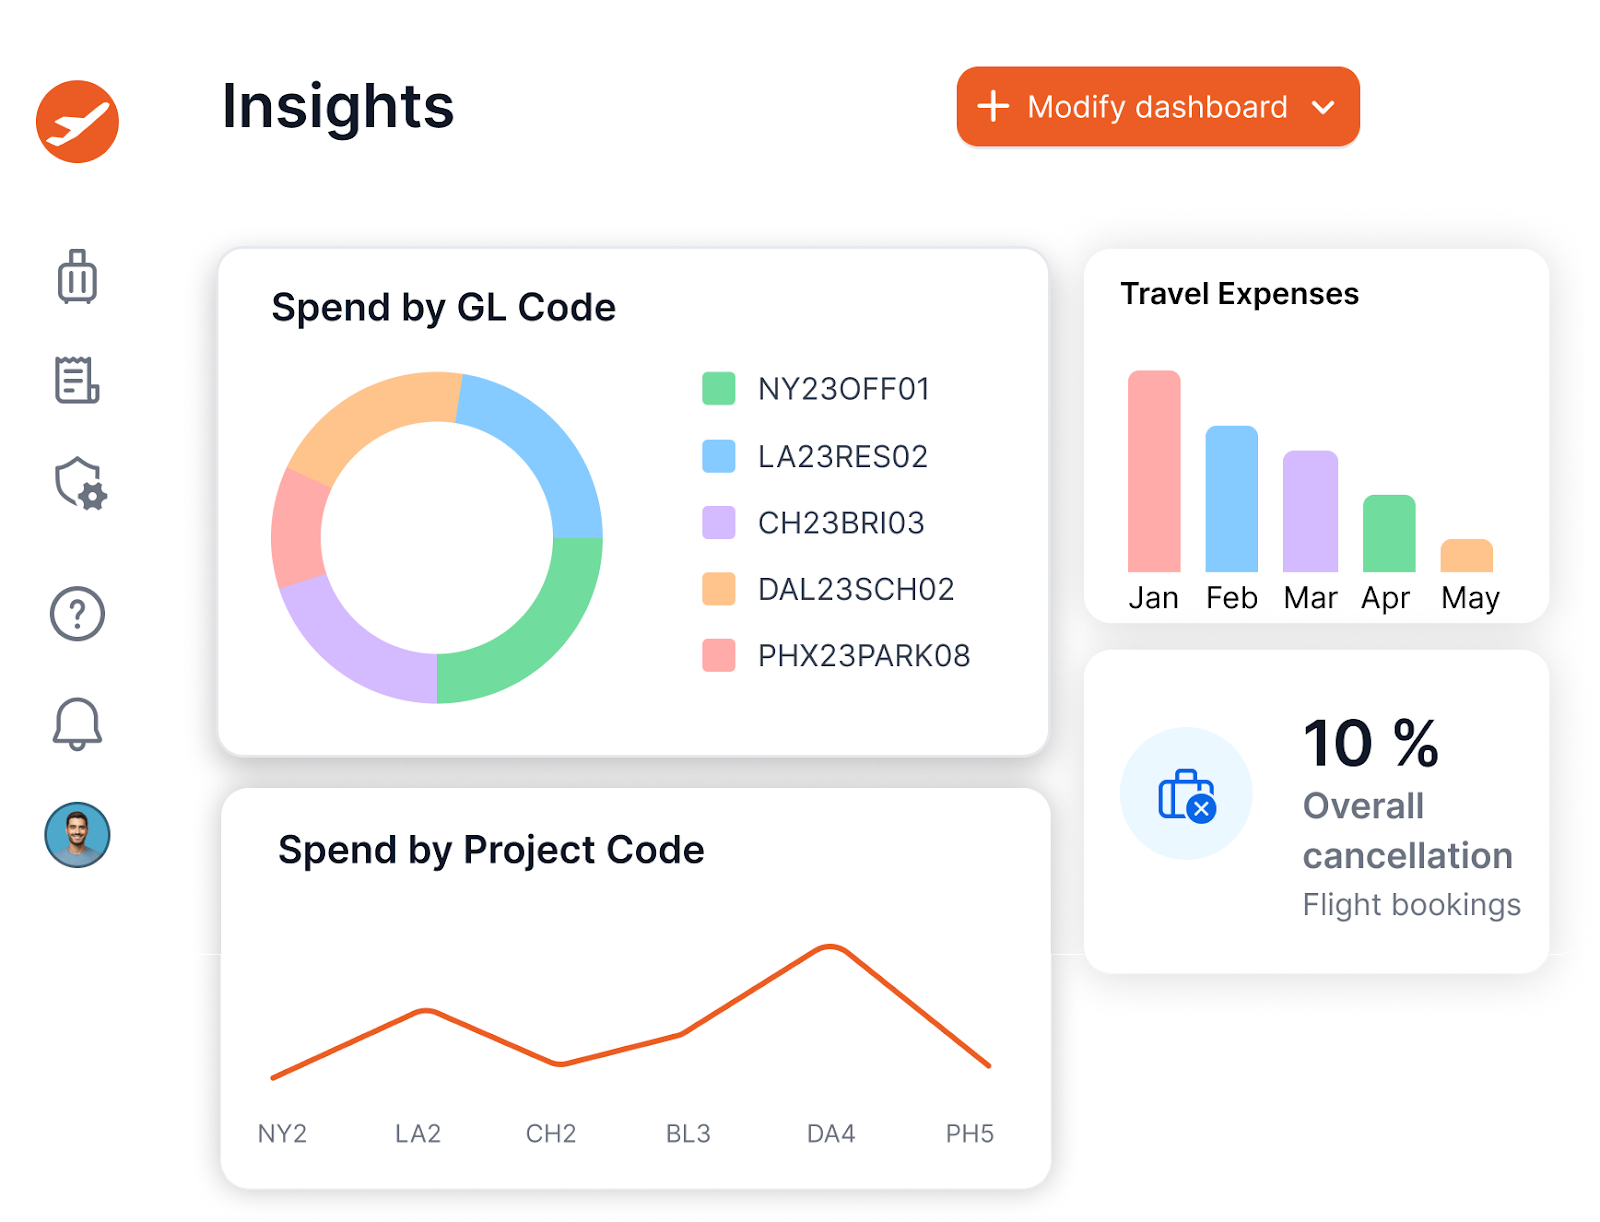Click the Apr green bar in chart
Image resolution: width=1600 pixels, height=1222 pixels.
click(x=1389, y=534)
